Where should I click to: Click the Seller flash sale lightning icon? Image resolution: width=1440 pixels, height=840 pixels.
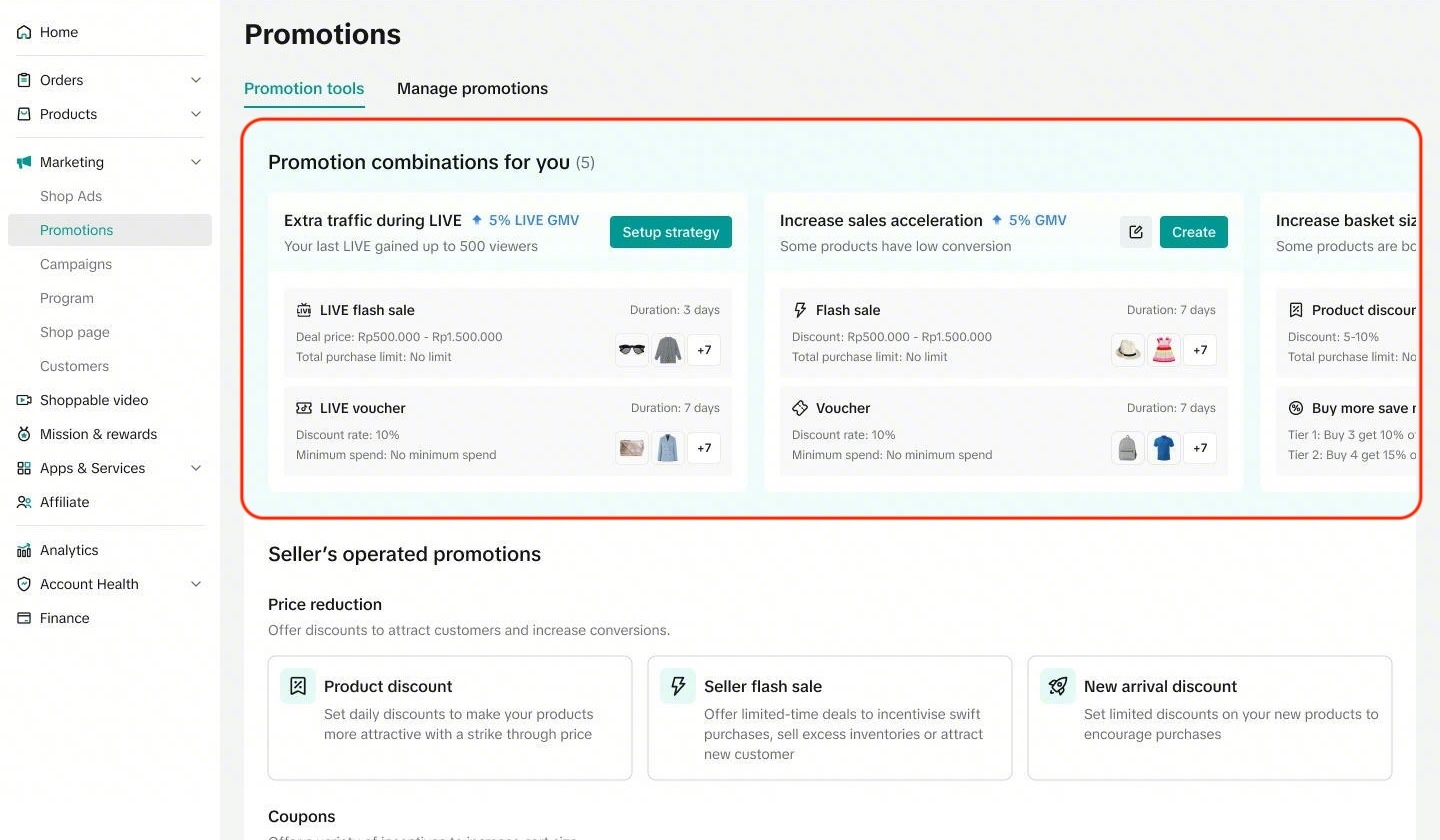click(678, 686)
